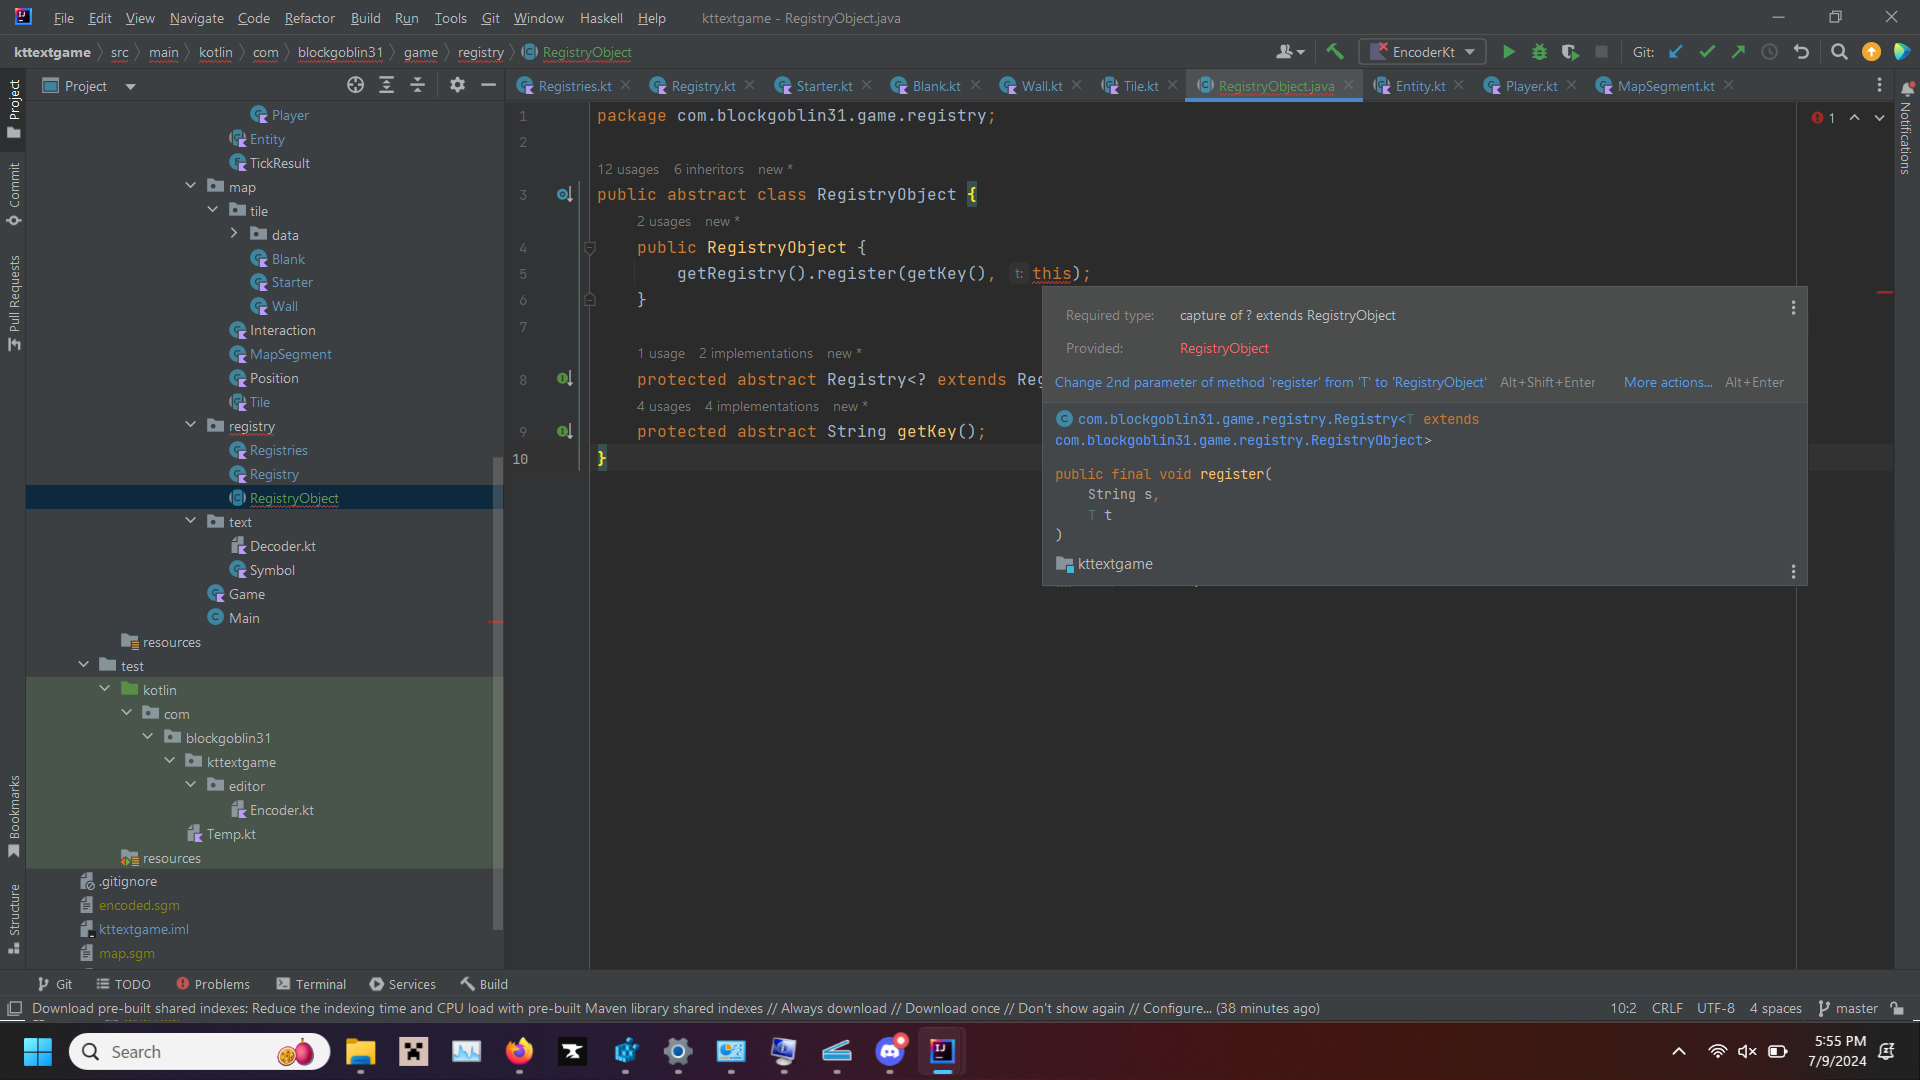
Task: Click gutter inheritors icon on line 3
Action: pos(565,195)
